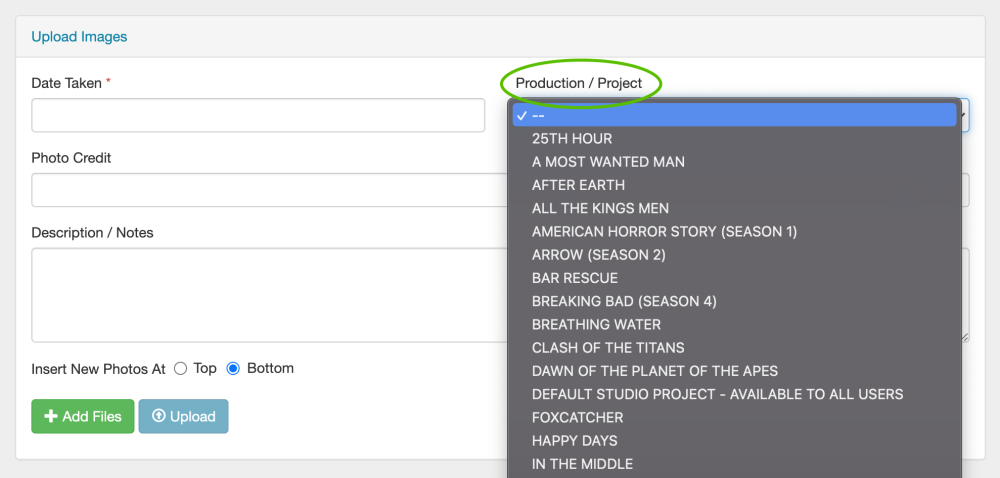Select the Bottom radio button
This screenshot has height=478, width=1000.
(x=233, y=368)
